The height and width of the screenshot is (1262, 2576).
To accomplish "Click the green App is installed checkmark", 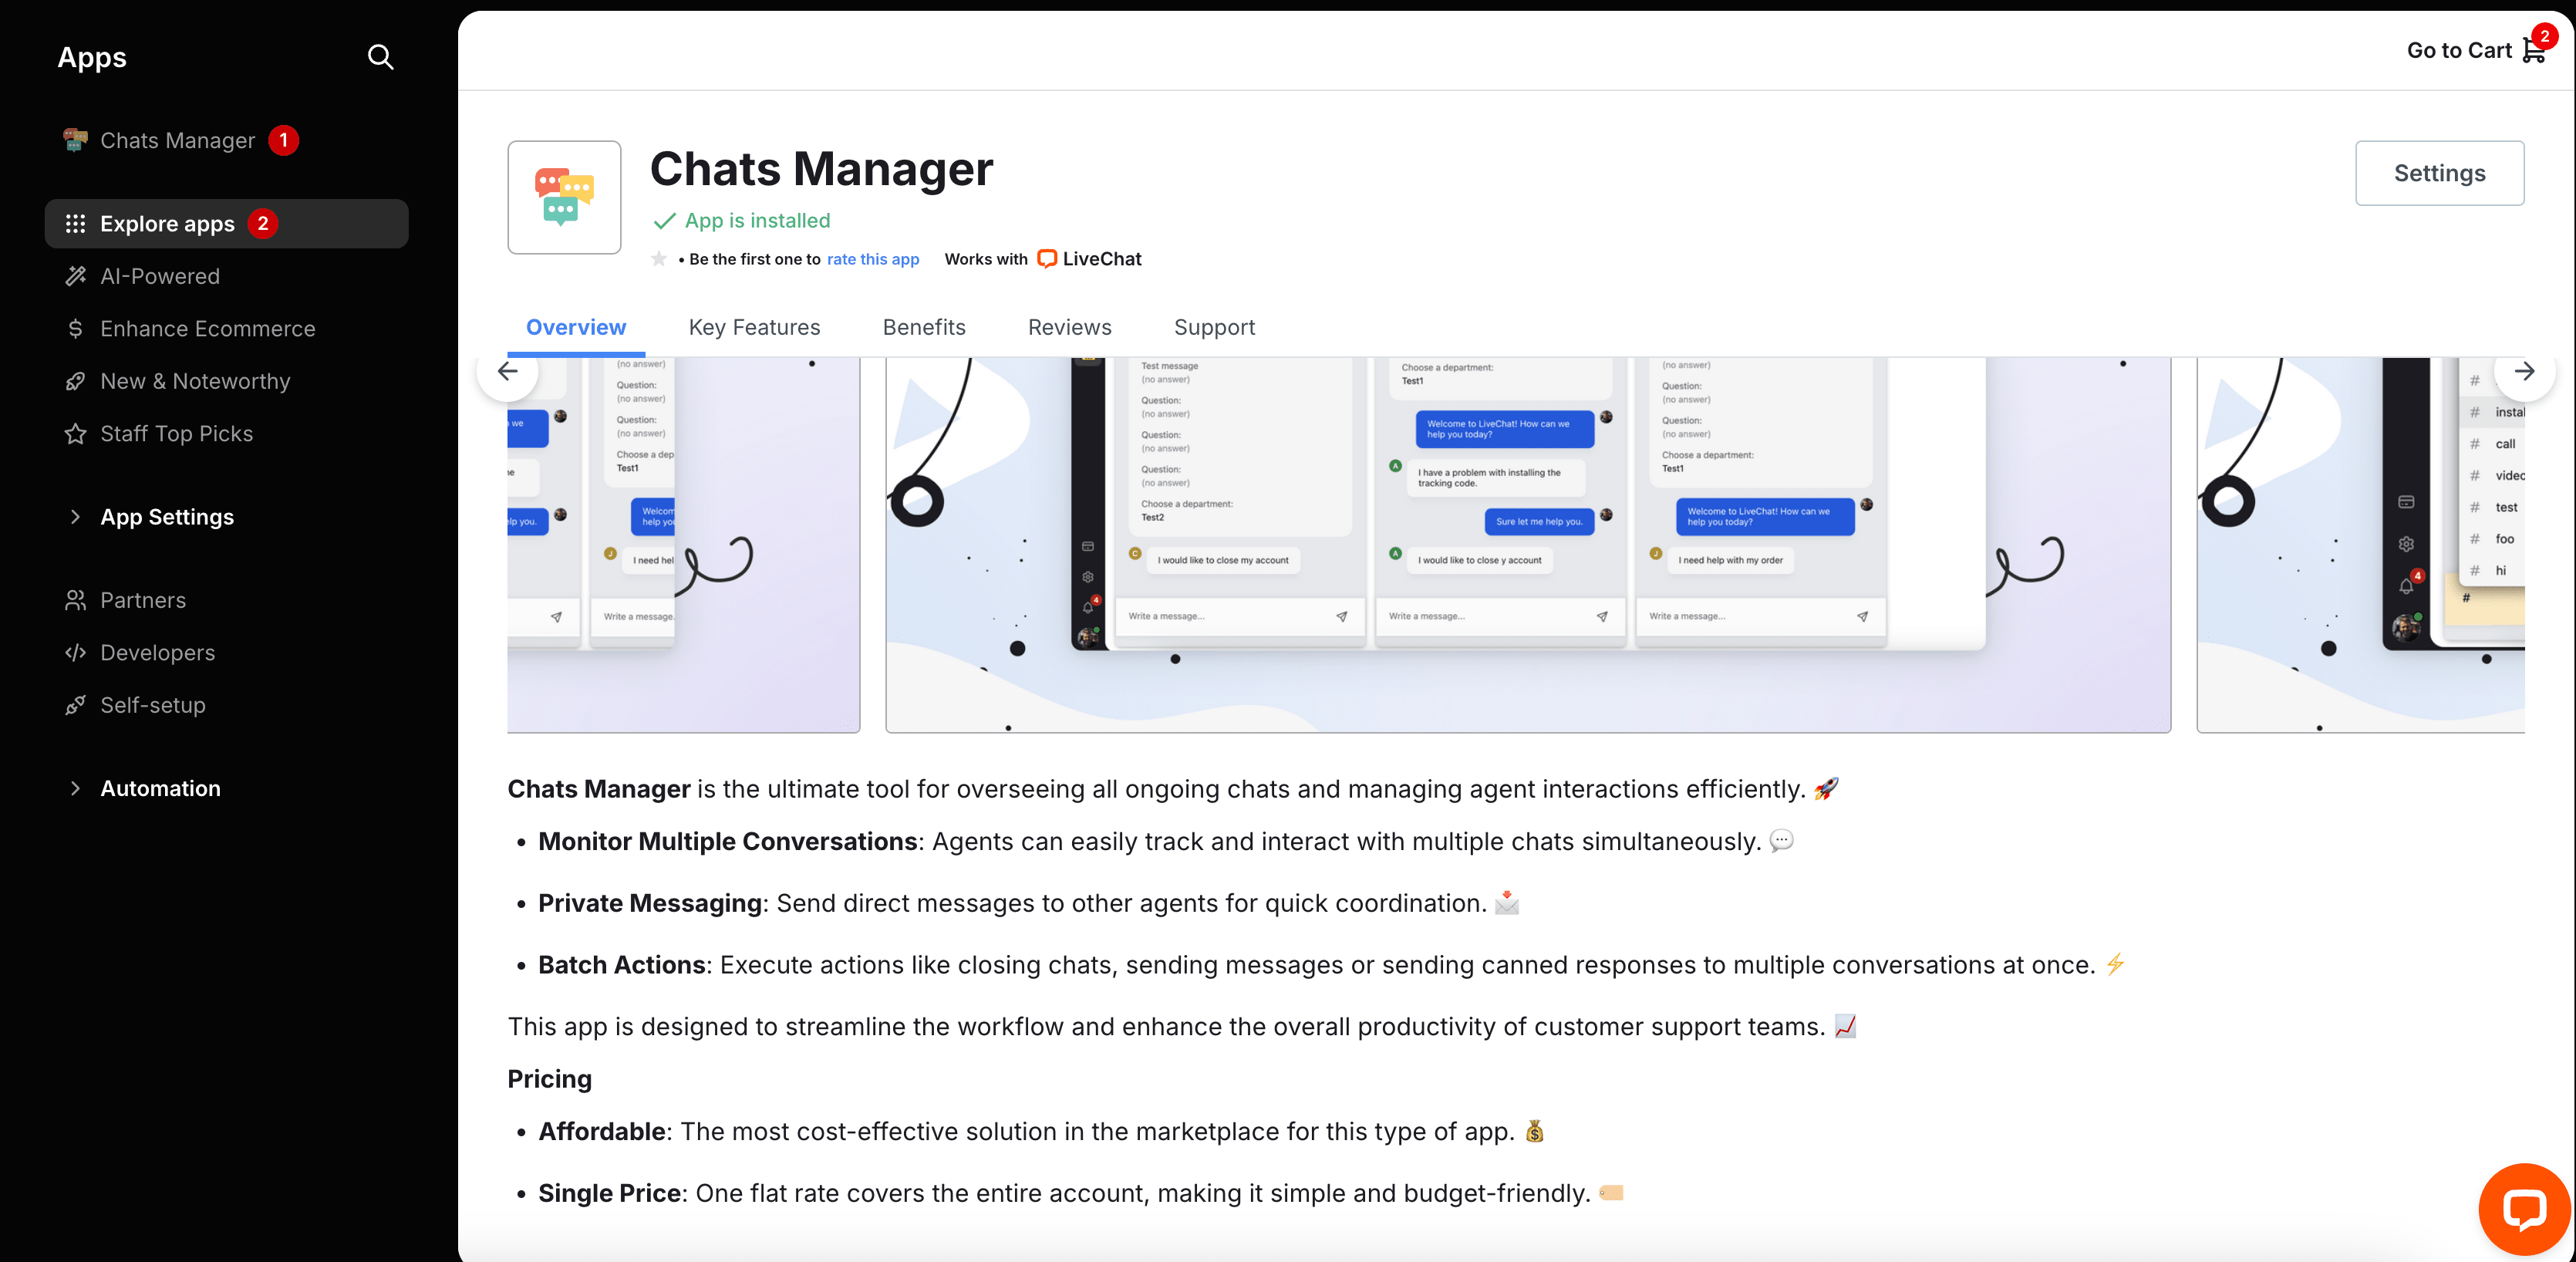I will point(664,221).
